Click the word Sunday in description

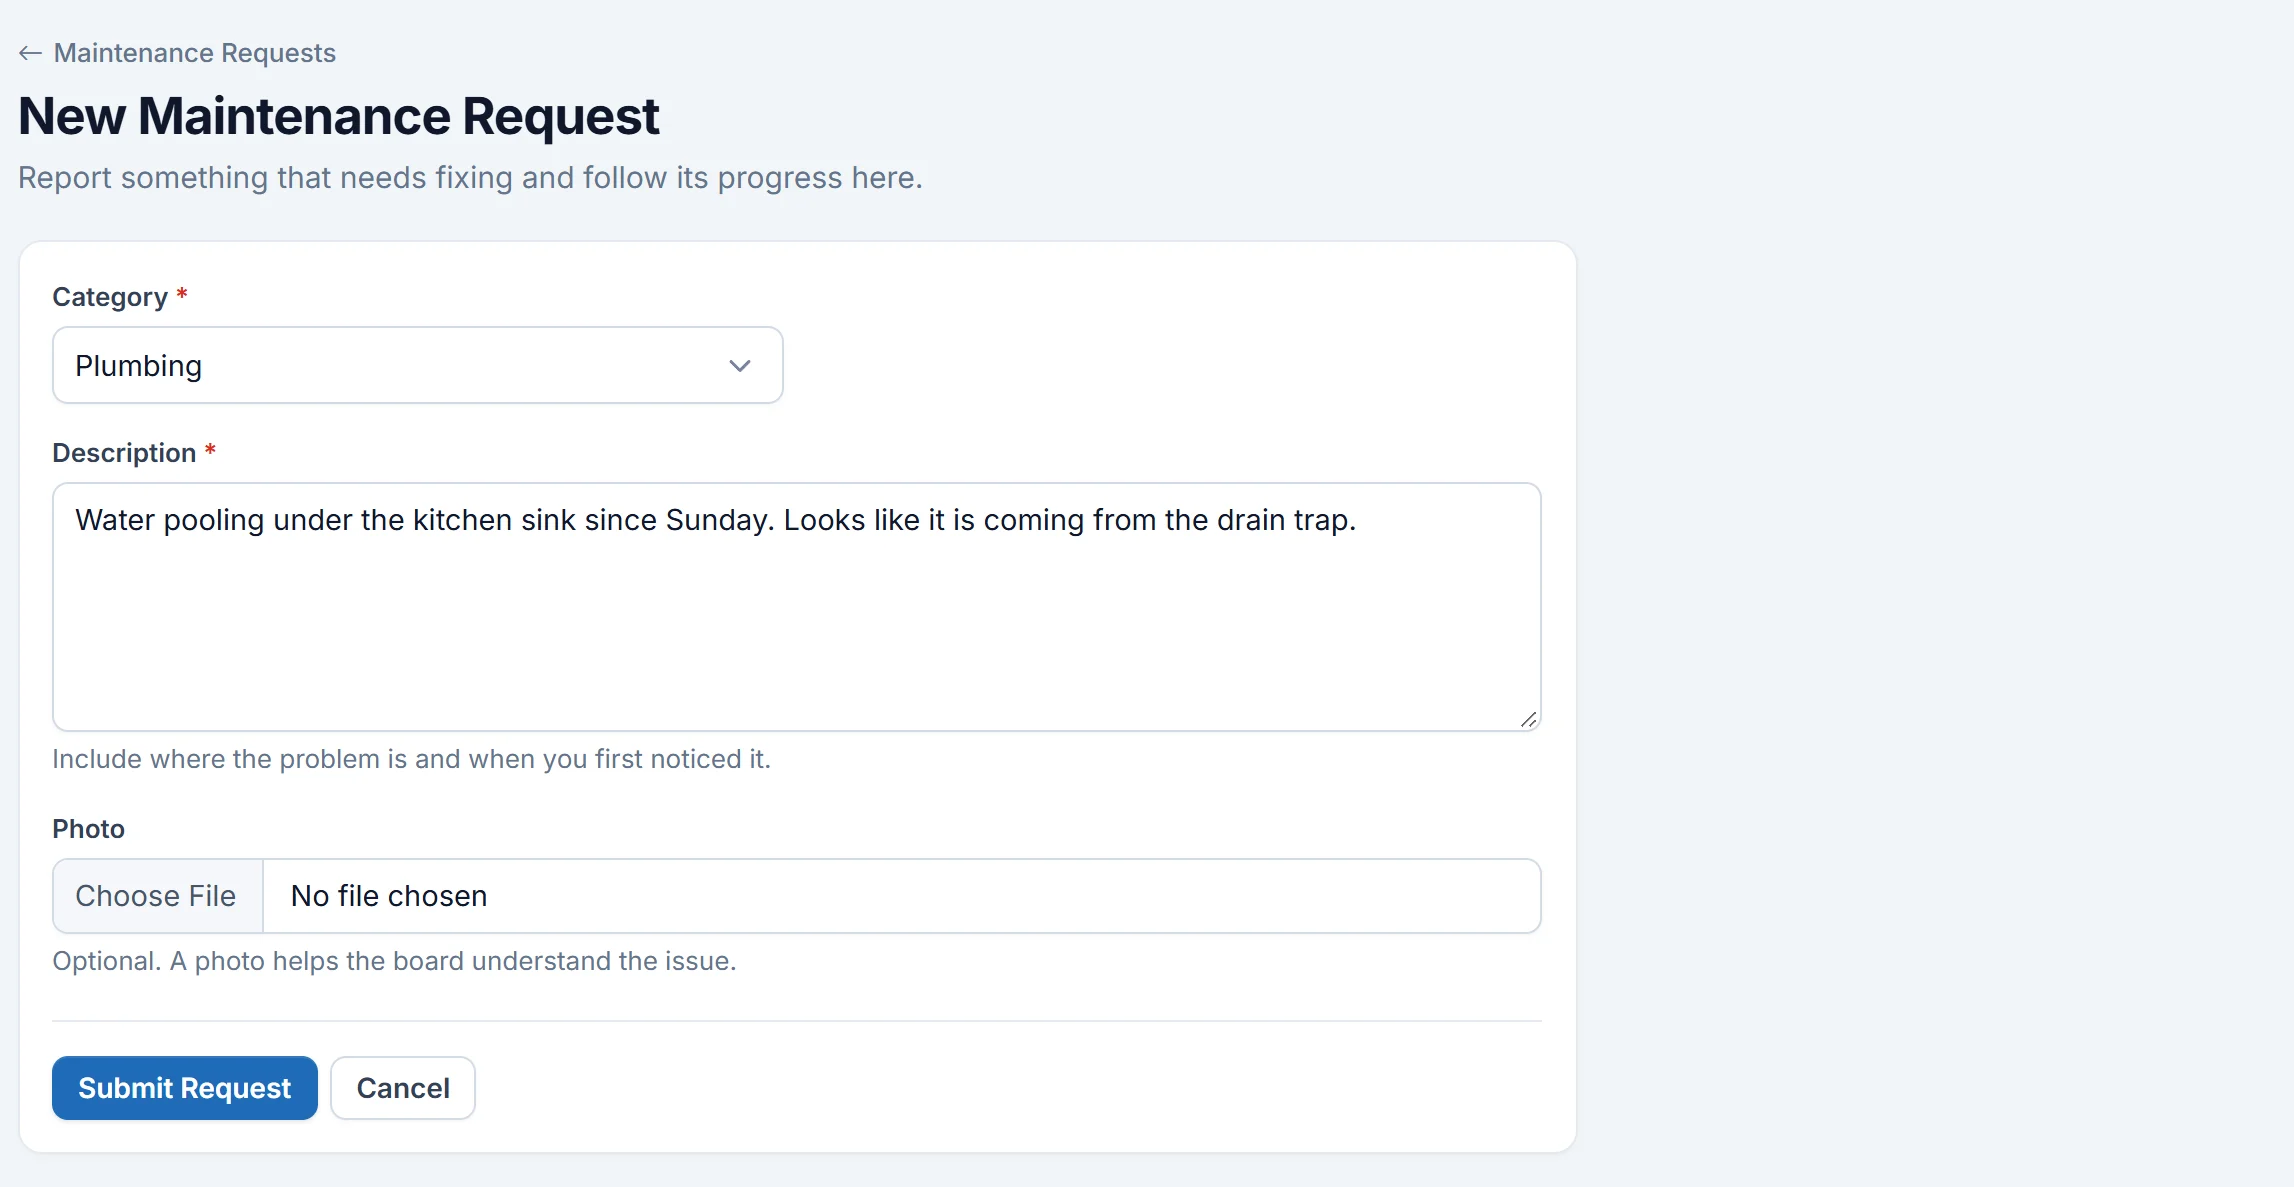720,521
